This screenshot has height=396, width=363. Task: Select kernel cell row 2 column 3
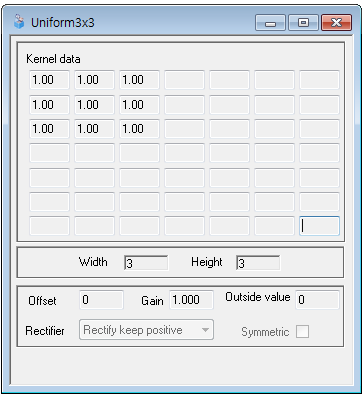(x=139, y=105)
